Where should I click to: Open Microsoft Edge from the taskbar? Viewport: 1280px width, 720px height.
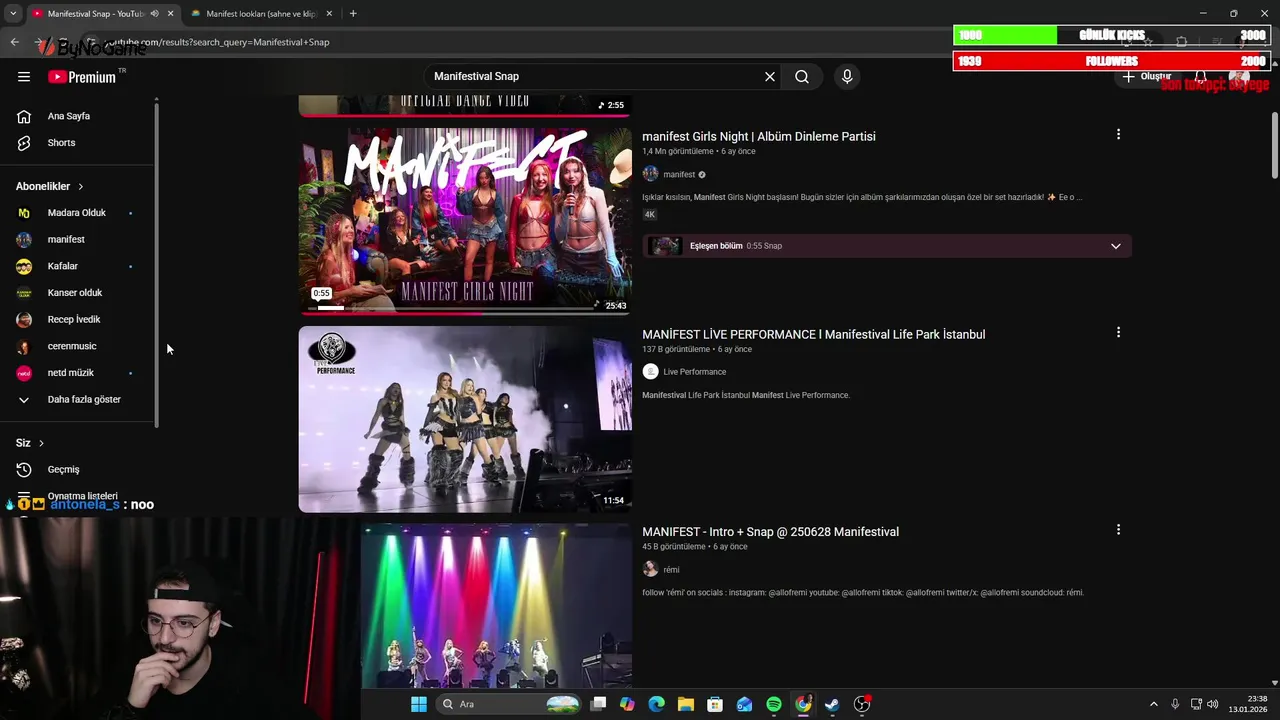(x=656, y=704)
